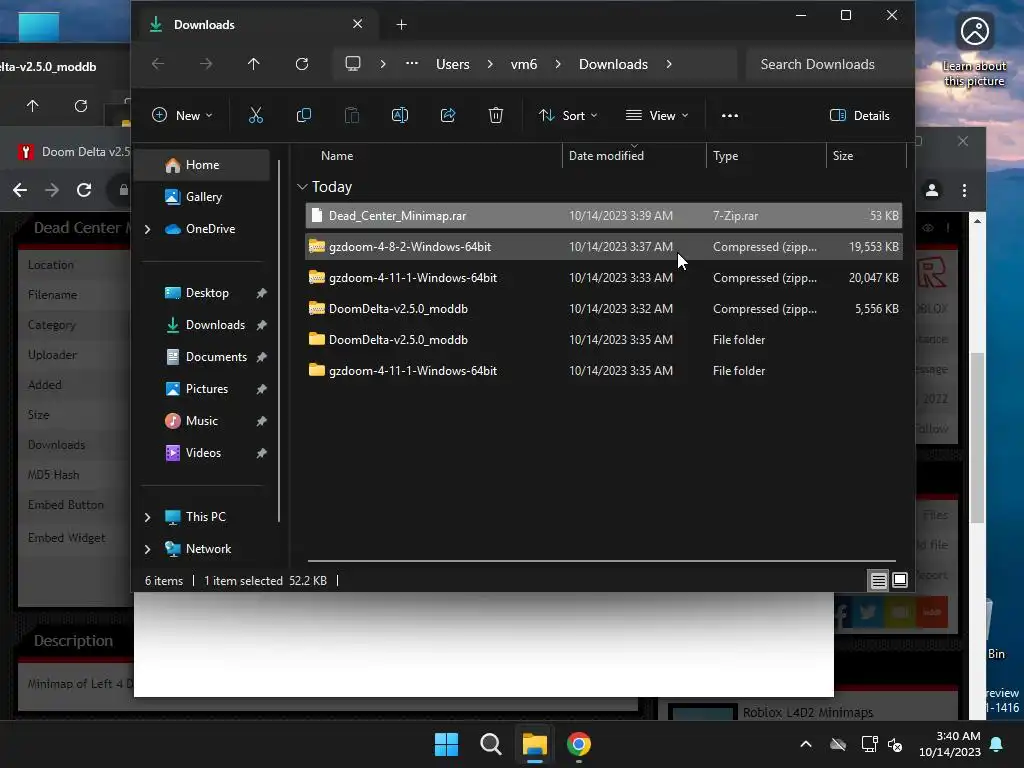1024x768 pixels.
Task: Click chevron after Downloads in breadcrumb
Action: pos(669,64)
